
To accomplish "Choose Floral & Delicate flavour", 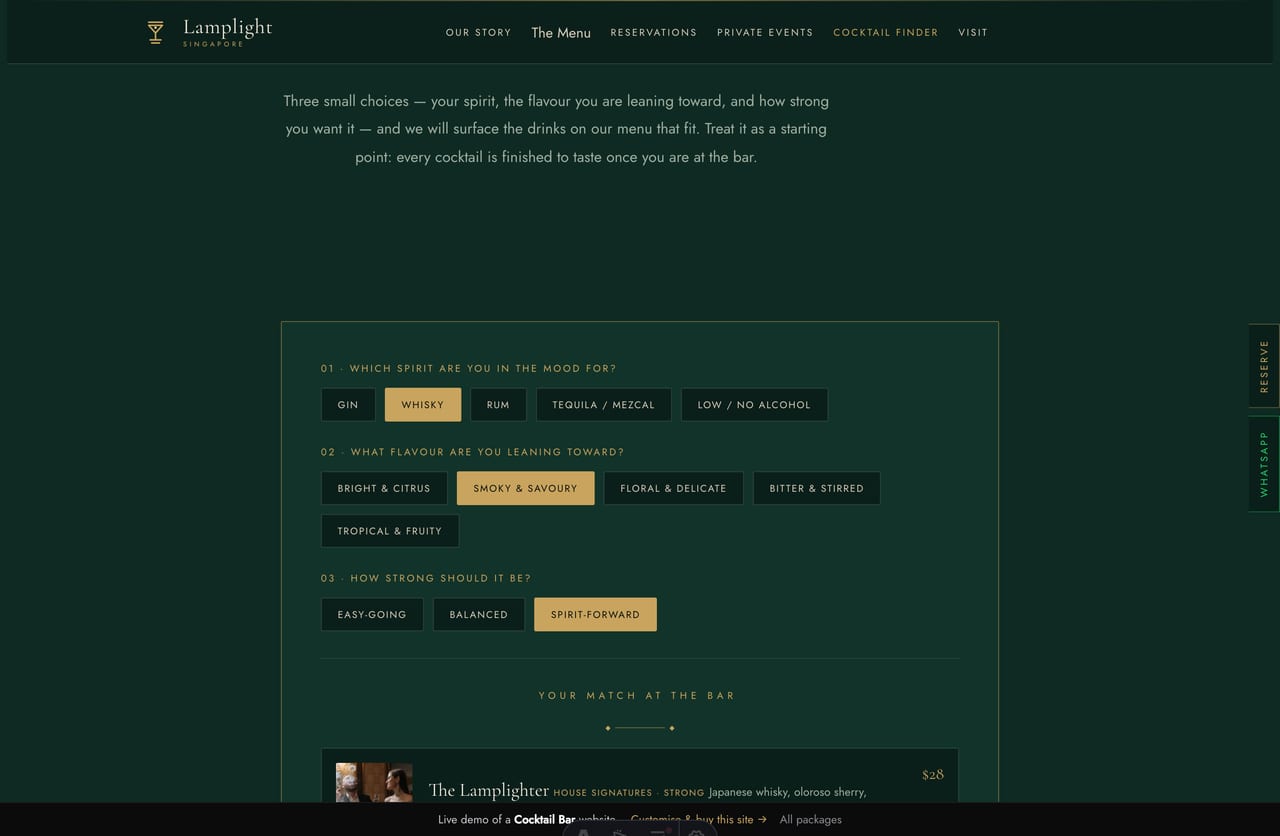I will click(673, 489).
